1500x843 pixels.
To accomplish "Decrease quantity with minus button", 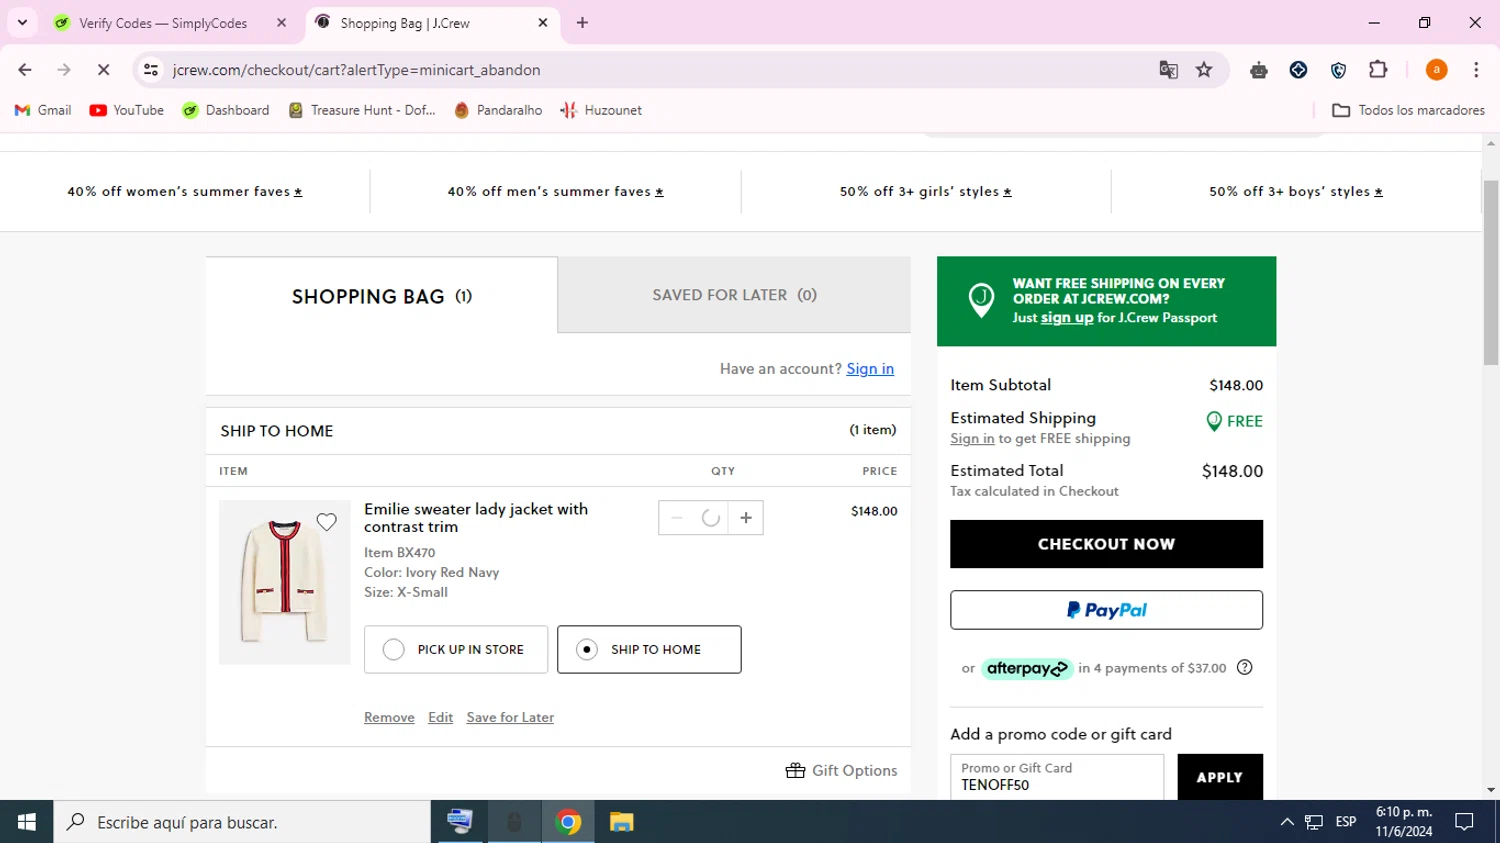I will (x=677, y=518).
